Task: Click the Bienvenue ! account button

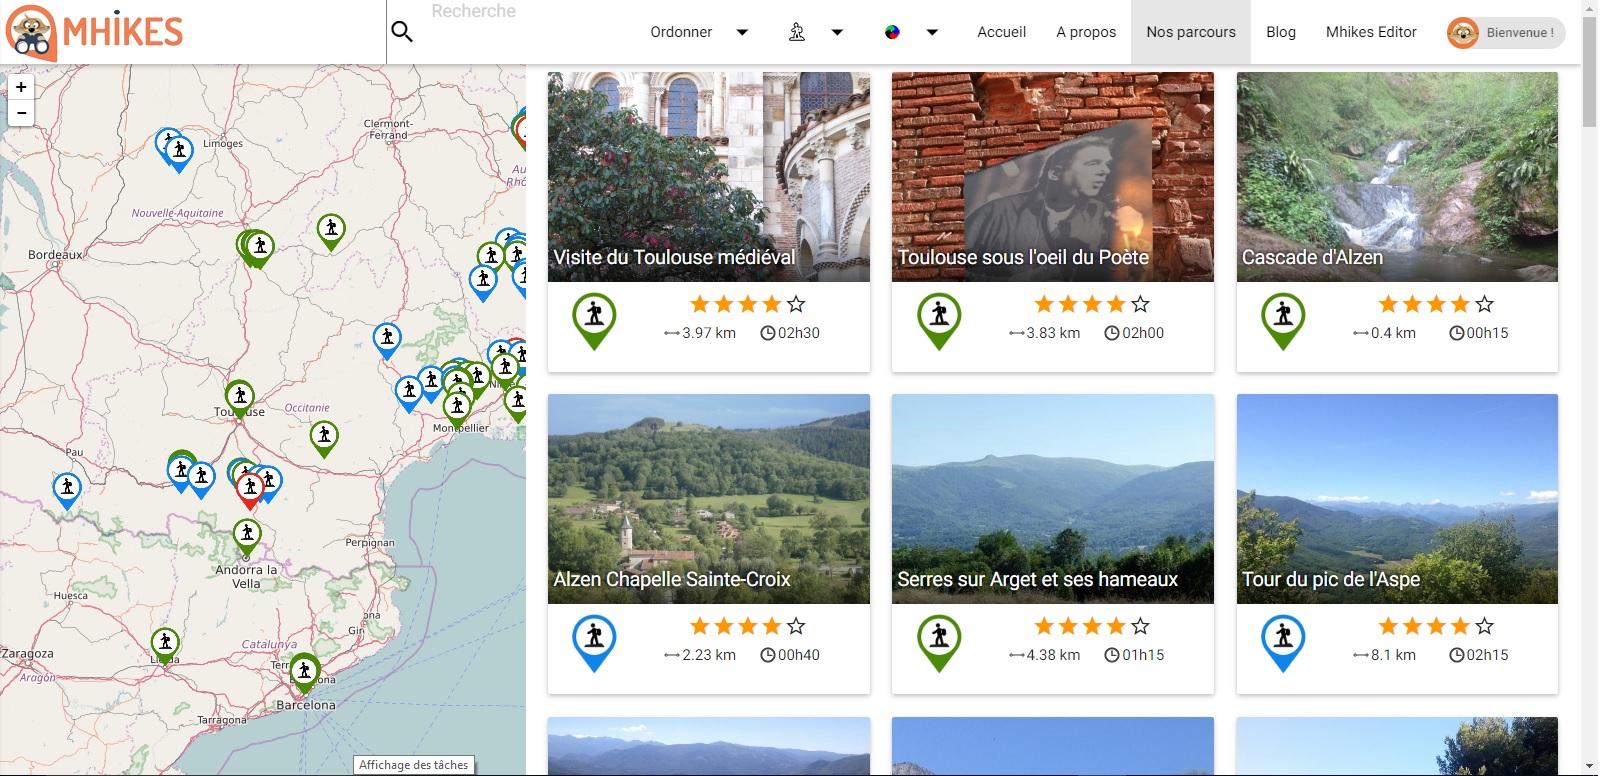Action: tap(1506, 32)
